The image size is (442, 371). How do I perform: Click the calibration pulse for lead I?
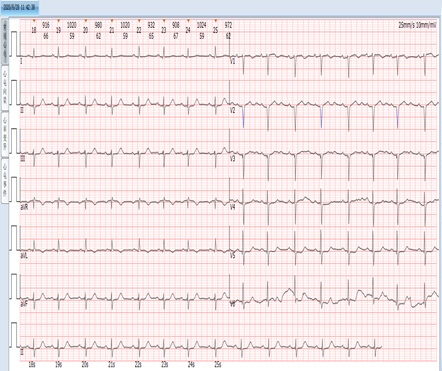tap(15, 44)
